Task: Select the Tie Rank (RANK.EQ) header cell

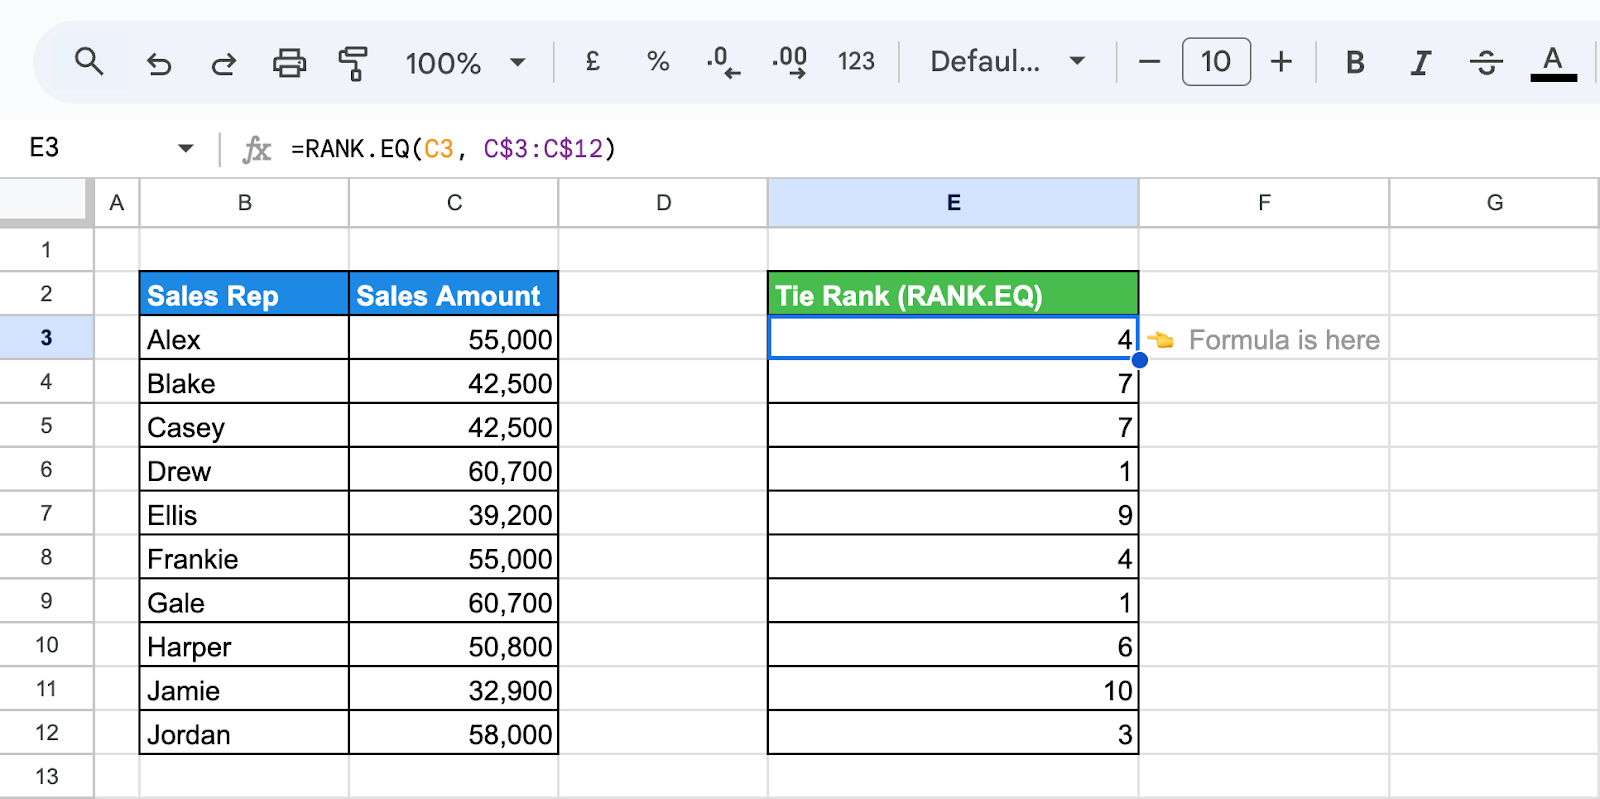Action: [x=953, y=294]
